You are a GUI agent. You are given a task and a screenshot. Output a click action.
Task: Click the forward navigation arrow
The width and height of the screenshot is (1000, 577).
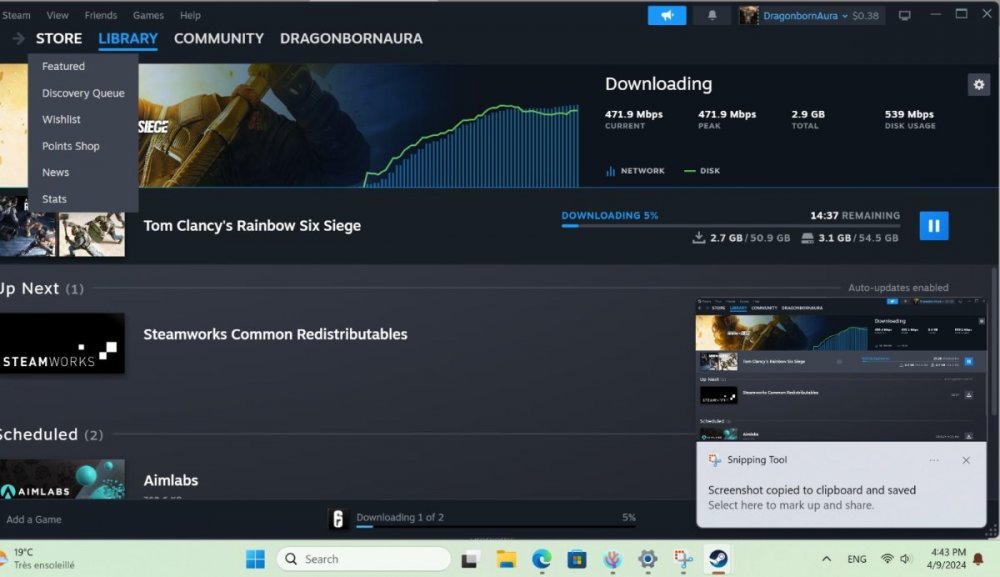click(18, 39)
